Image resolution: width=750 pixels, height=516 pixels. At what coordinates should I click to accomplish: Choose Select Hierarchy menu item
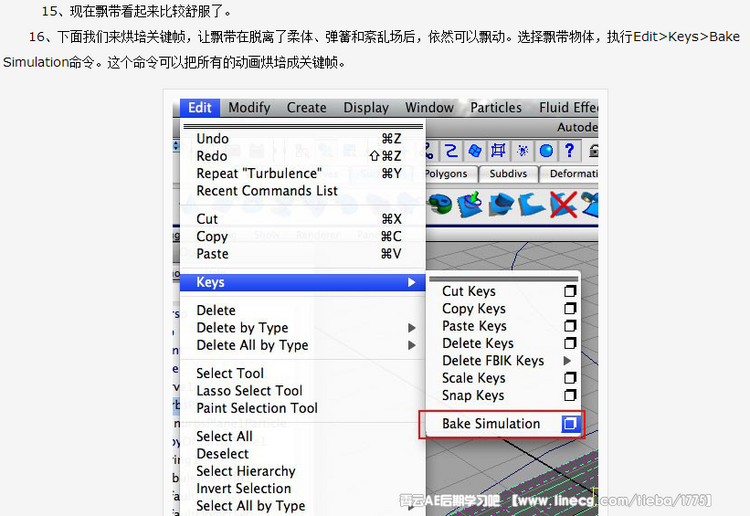(302, 472)
